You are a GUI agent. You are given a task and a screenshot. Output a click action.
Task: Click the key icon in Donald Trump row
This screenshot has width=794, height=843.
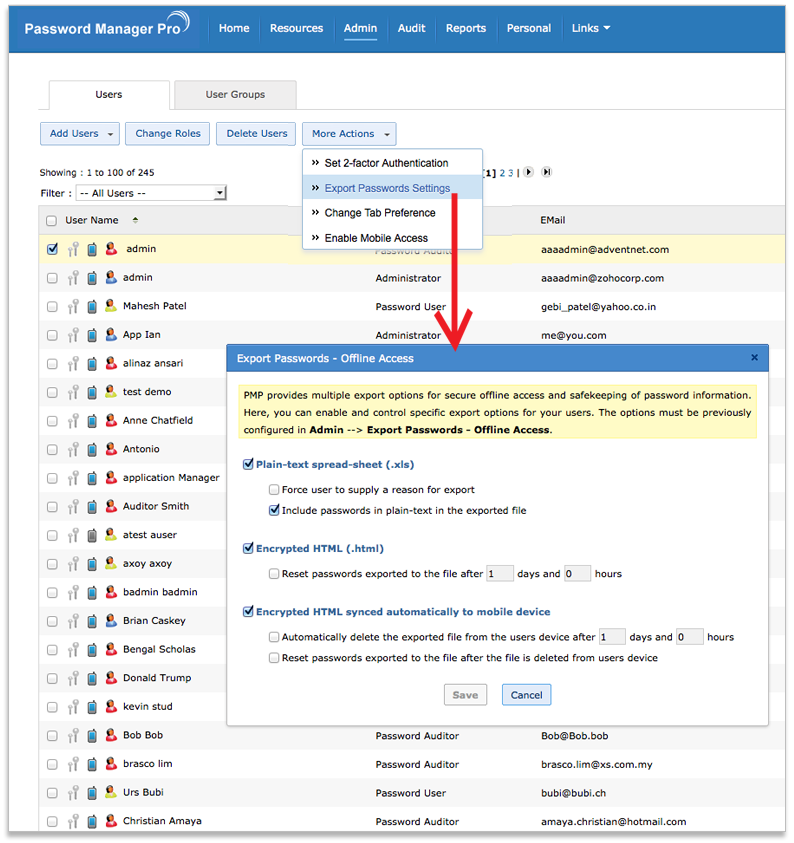tap(73, 678)
